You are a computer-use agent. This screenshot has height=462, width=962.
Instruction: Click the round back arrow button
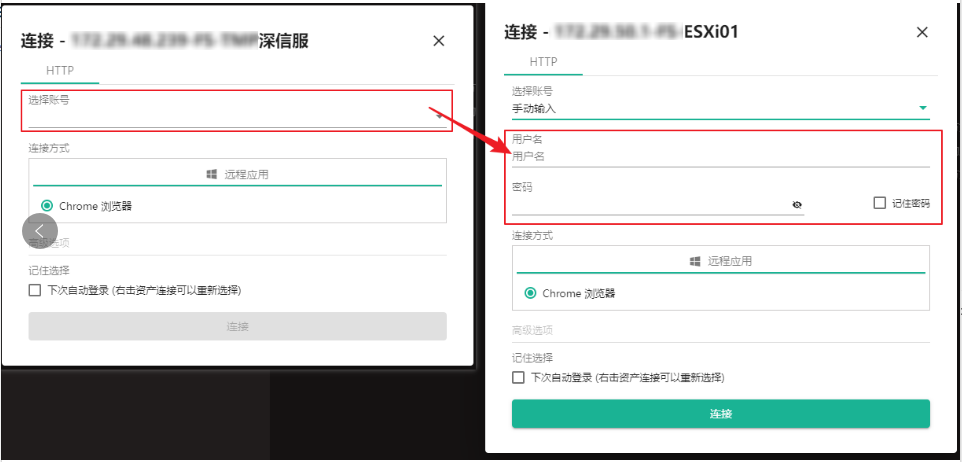click(x=40, y=231)
